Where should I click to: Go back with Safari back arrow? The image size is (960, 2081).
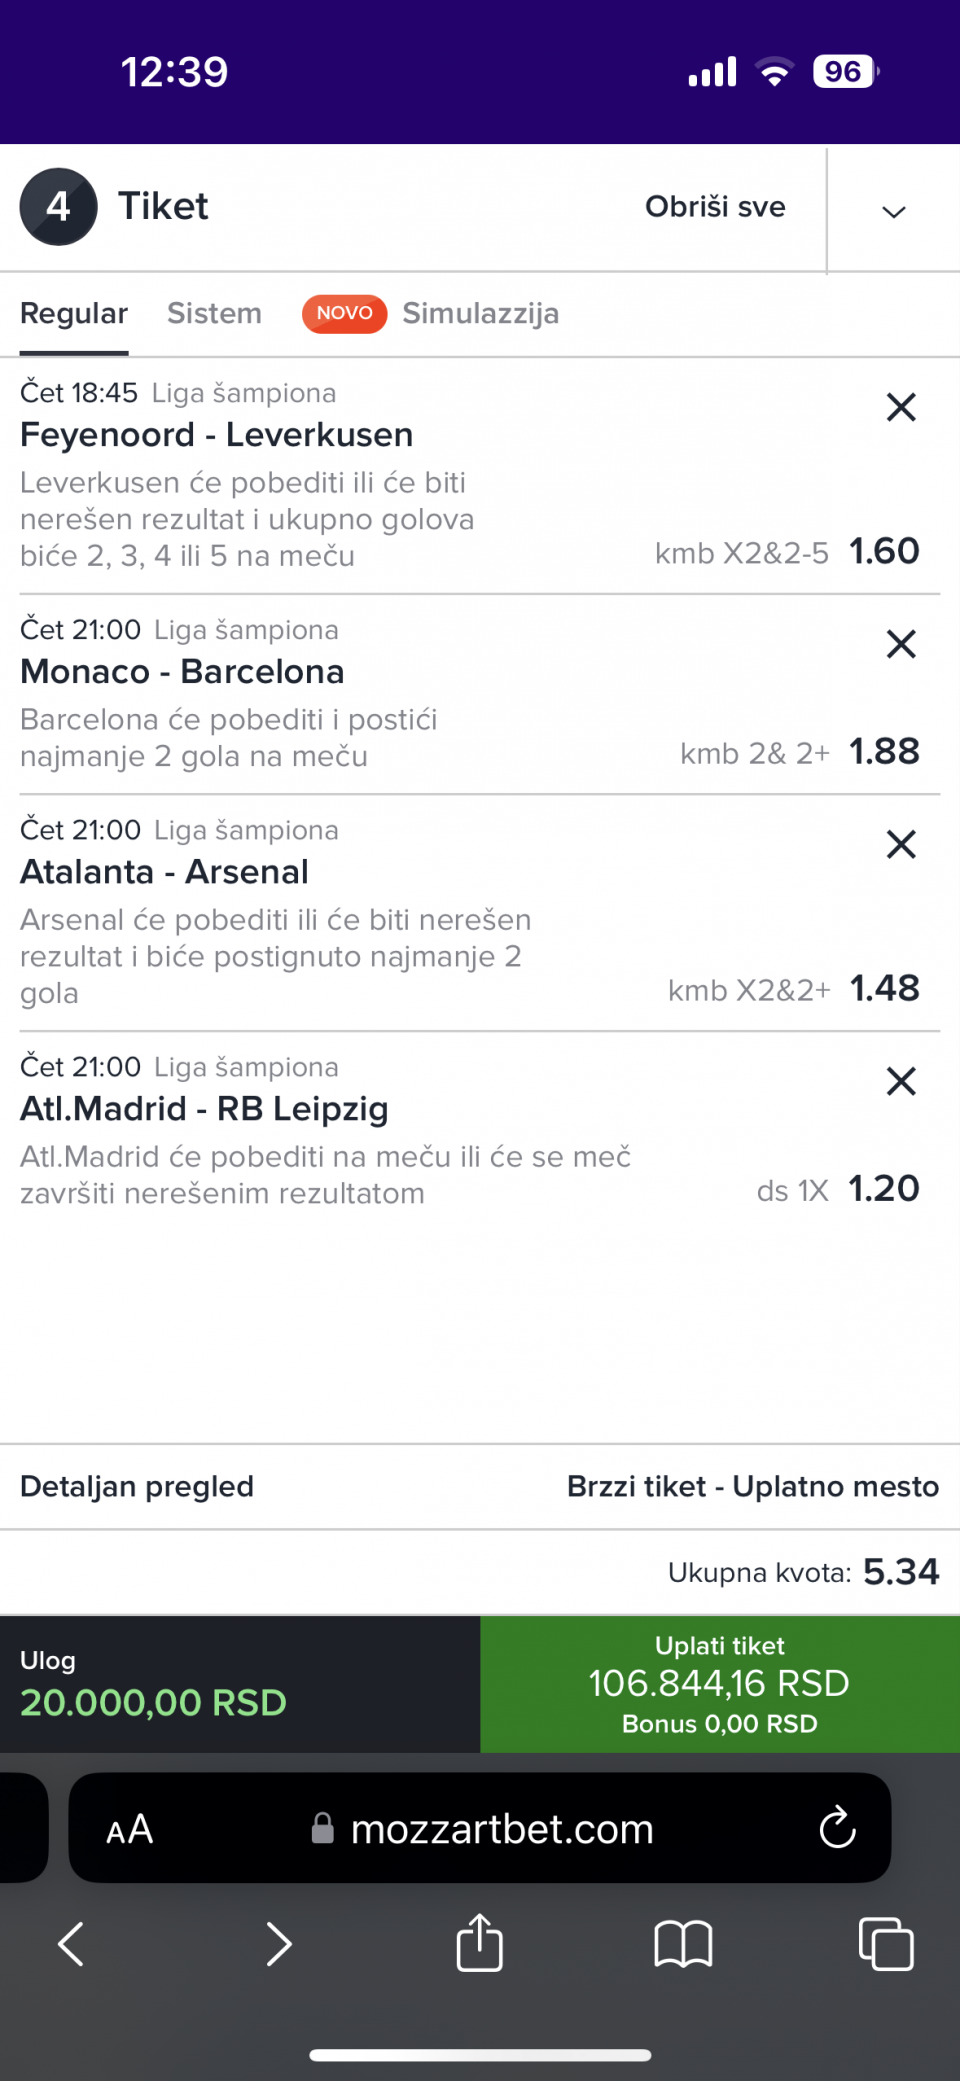click(71, 1944)
